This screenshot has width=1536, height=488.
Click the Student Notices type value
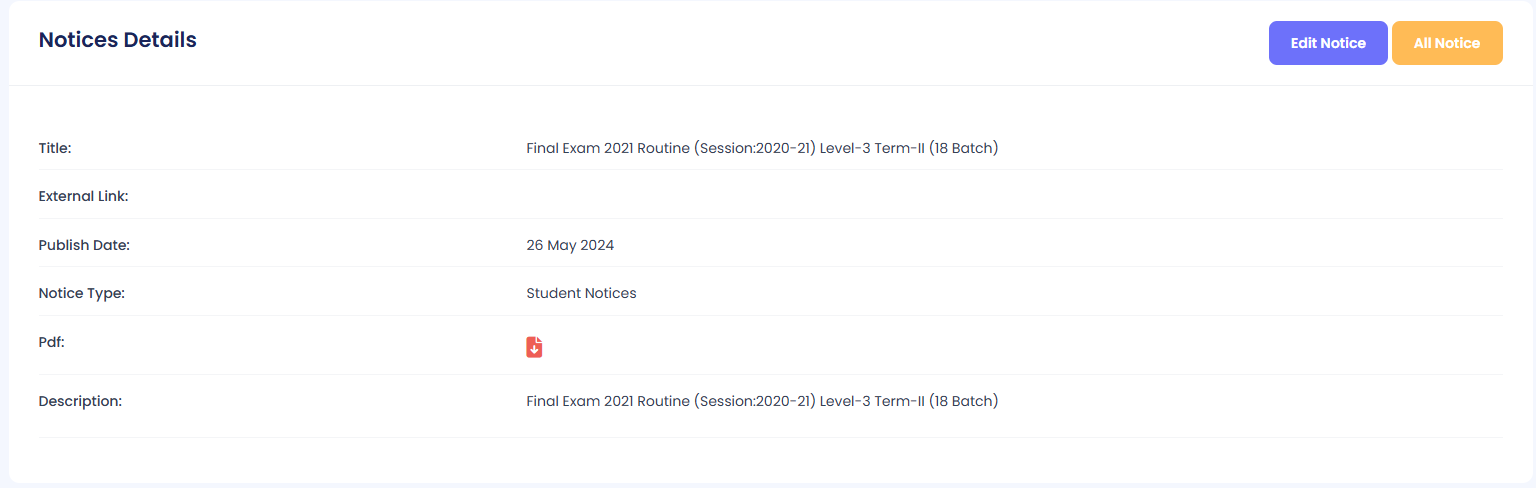(581, 293)
